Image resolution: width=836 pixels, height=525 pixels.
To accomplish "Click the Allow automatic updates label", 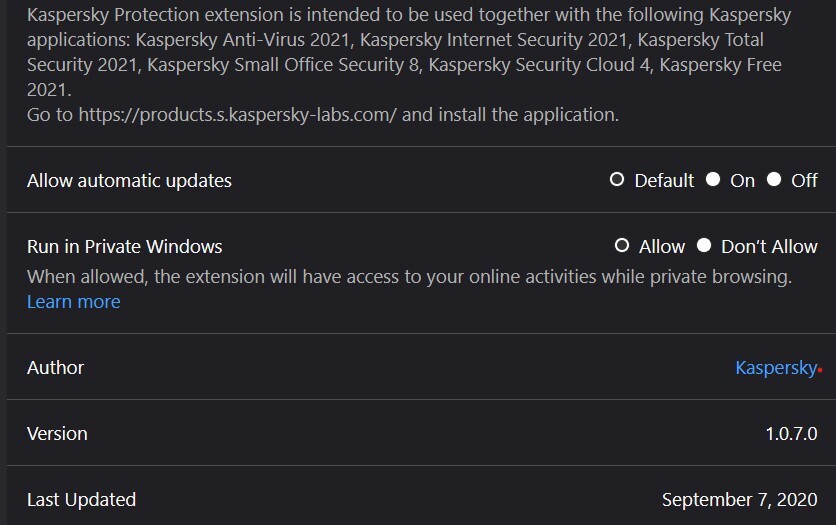I will 129,181.
